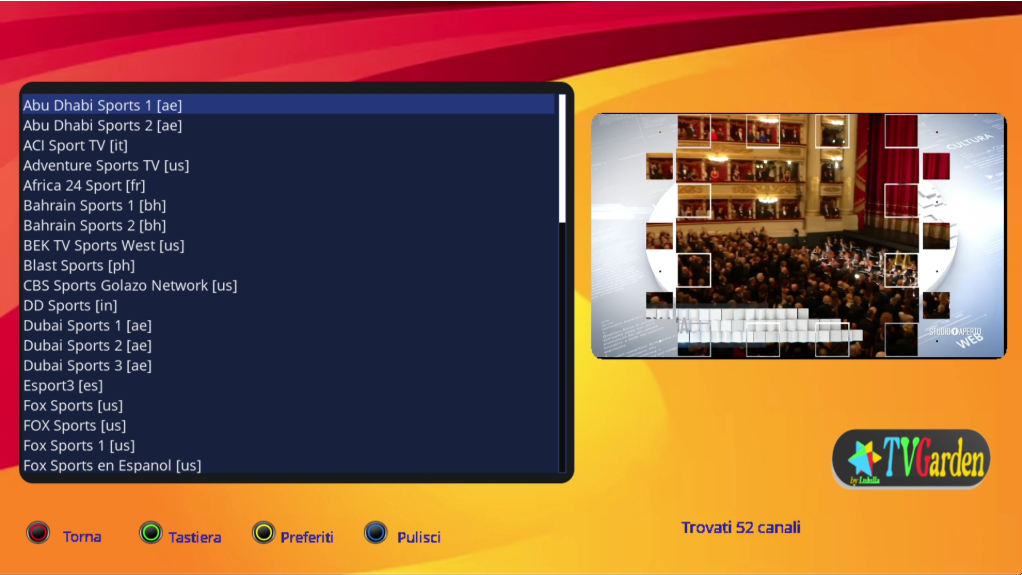Select Dubai Sports 2 [ae]
The height and width of the screenshot is (575, 1022).
click(288, 346)
